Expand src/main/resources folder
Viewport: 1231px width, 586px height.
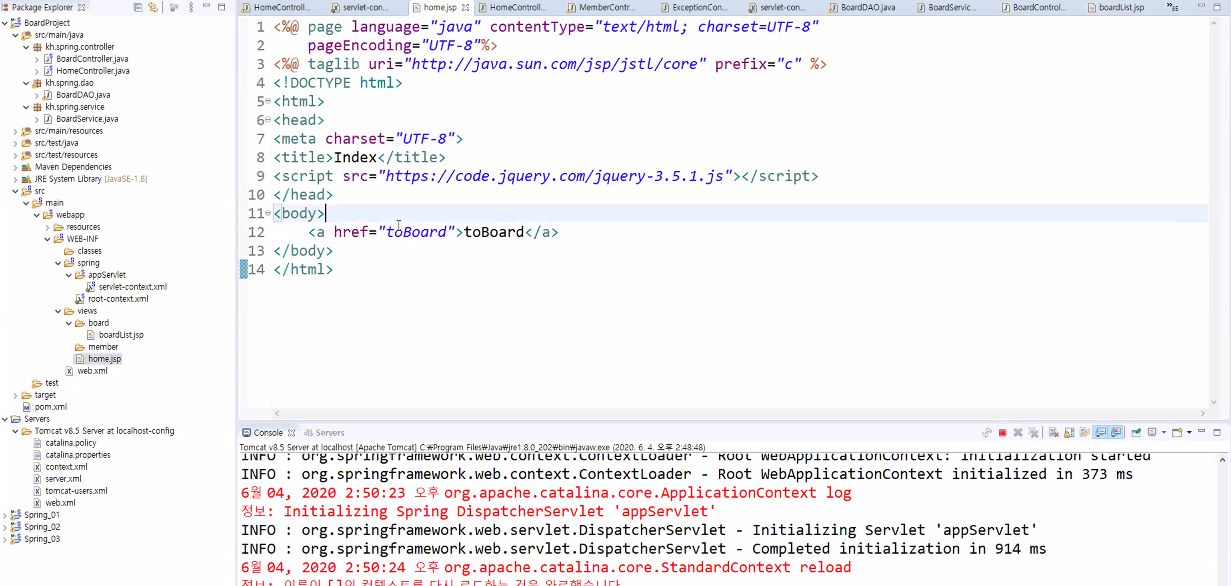click(15, 131)
